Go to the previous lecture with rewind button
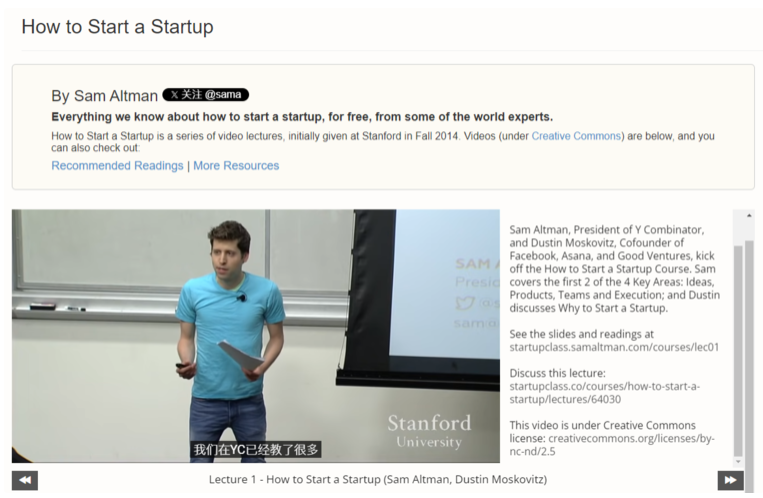The image size is (763, 498). pos(25,481)
